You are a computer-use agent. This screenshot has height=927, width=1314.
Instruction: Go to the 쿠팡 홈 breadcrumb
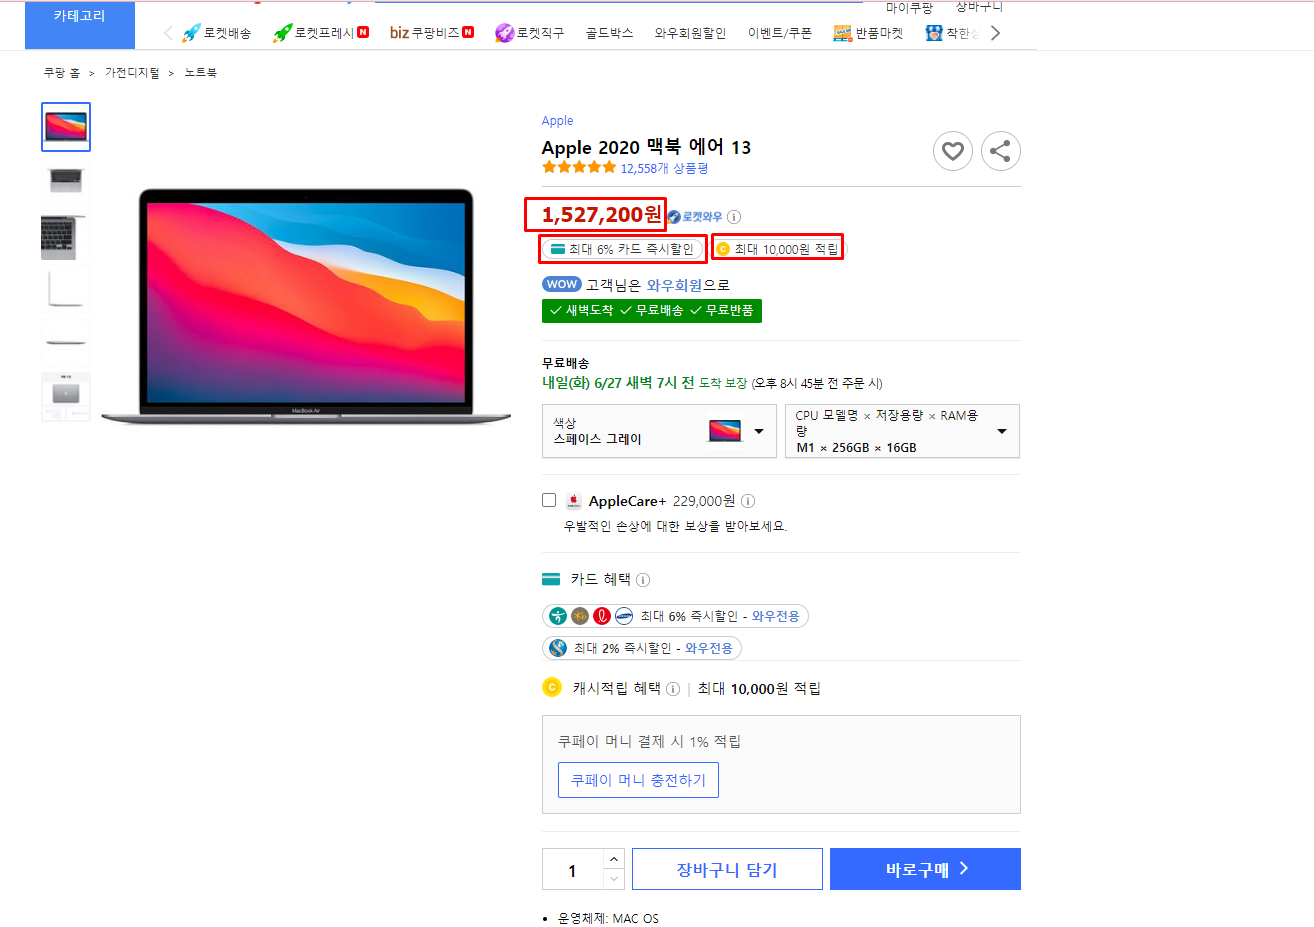[61, 73]
